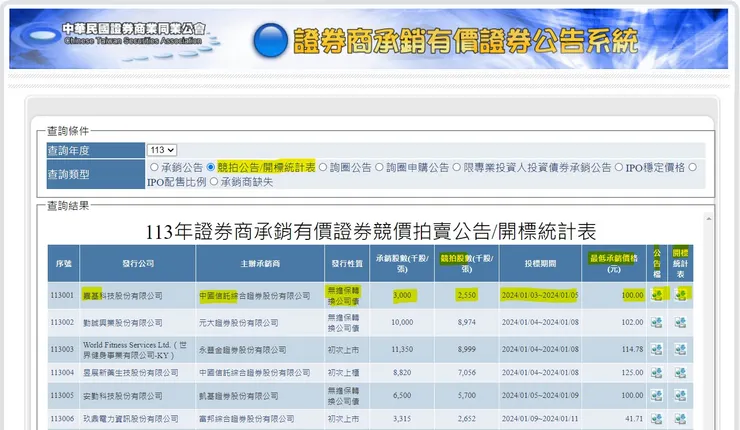Click underwriting shares value 11,350
This screenshot has height=430, width=740.
click(x=402, y=350)
